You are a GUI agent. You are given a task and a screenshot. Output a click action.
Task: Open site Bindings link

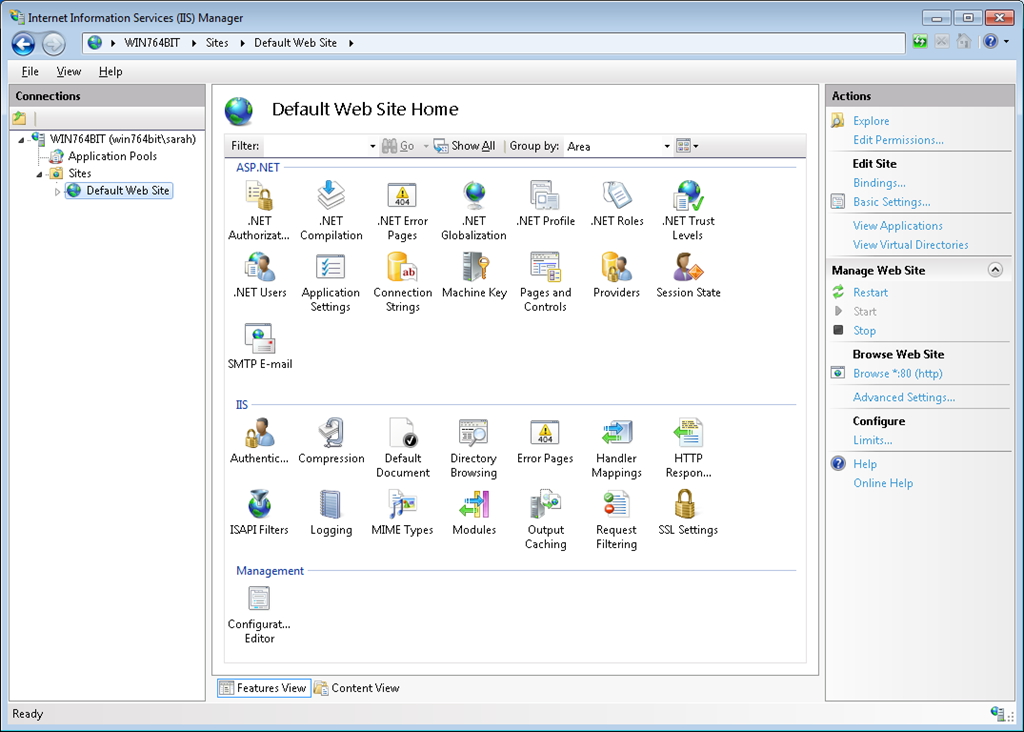pos(879,183)
